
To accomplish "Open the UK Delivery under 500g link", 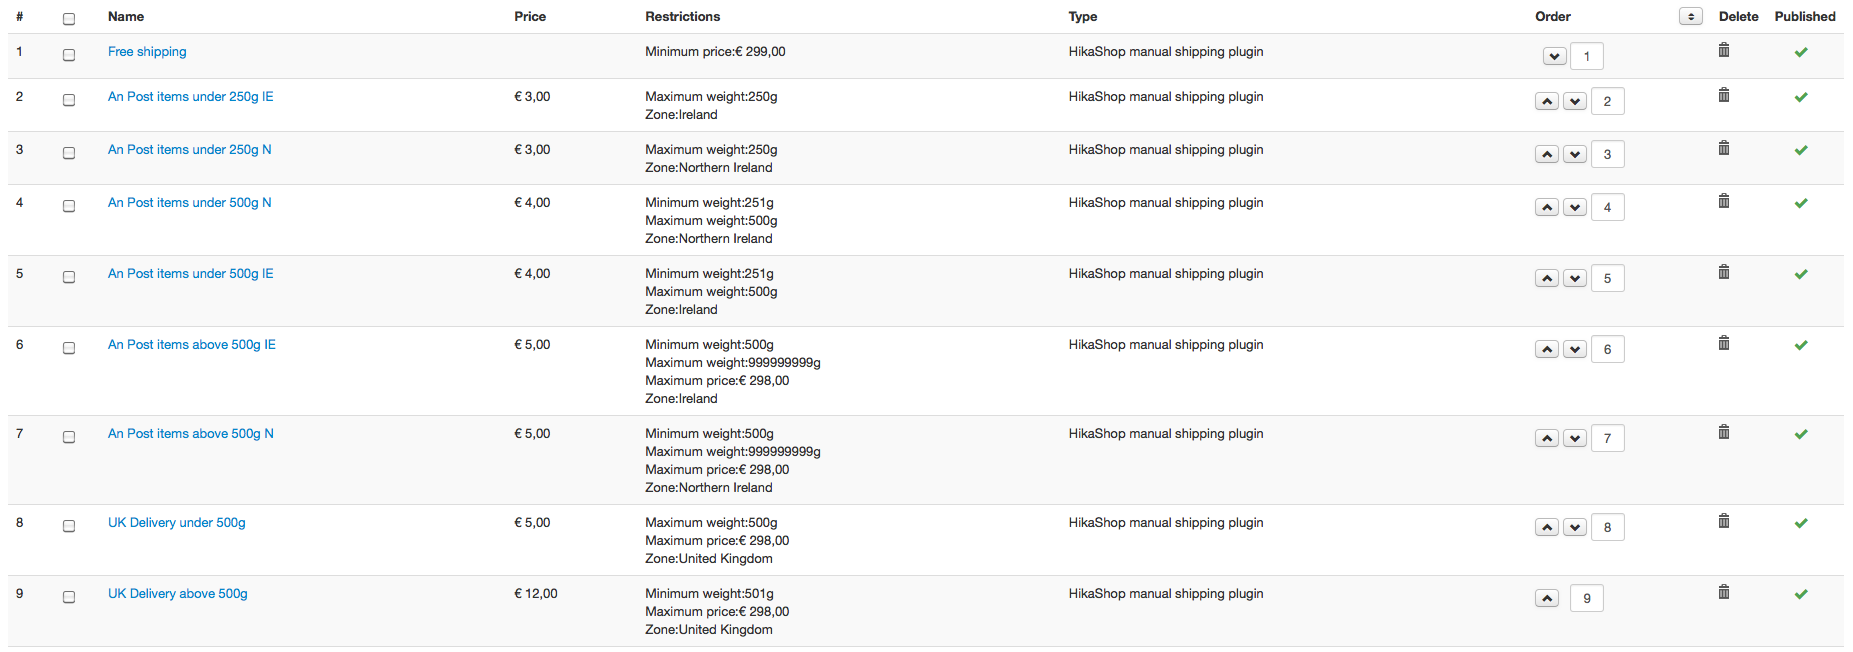I will coord(177,523).
